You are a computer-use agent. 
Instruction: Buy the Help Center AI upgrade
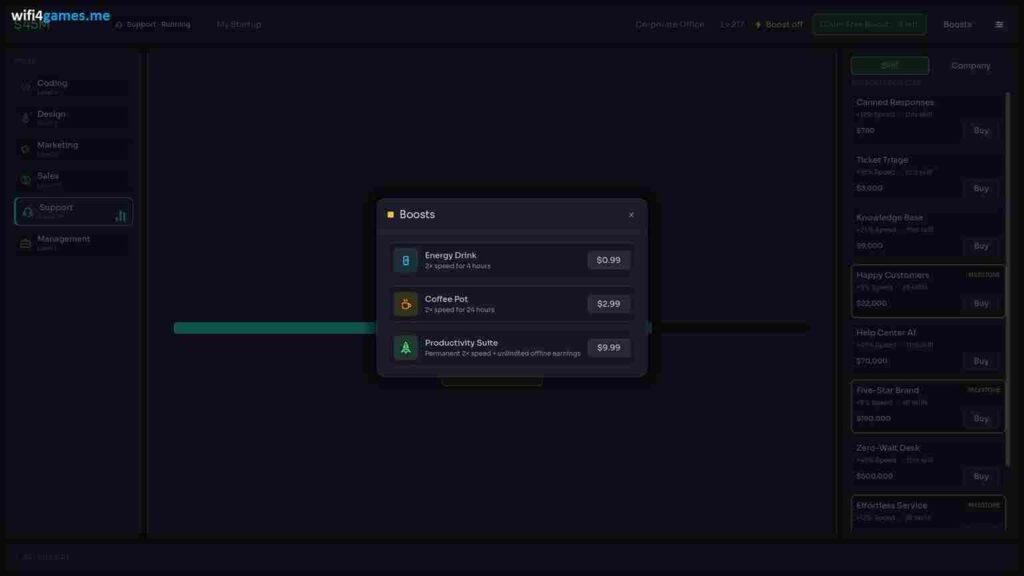tap(981, 360)
